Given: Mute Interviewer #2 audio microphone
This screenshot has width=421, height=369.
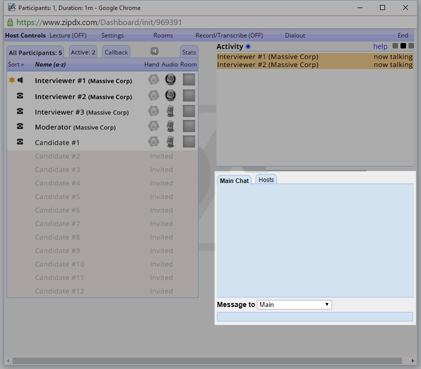Looking at the screenshot, I should point(170,95).
